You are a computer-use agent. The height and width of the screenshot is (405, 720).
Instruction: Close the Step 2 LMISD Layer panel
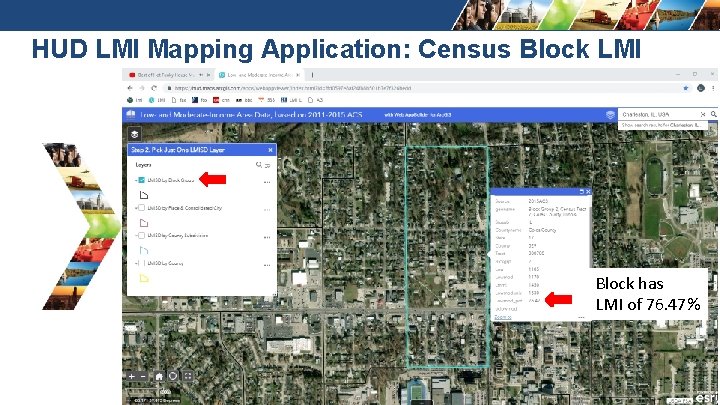click(x=270, y=150)
